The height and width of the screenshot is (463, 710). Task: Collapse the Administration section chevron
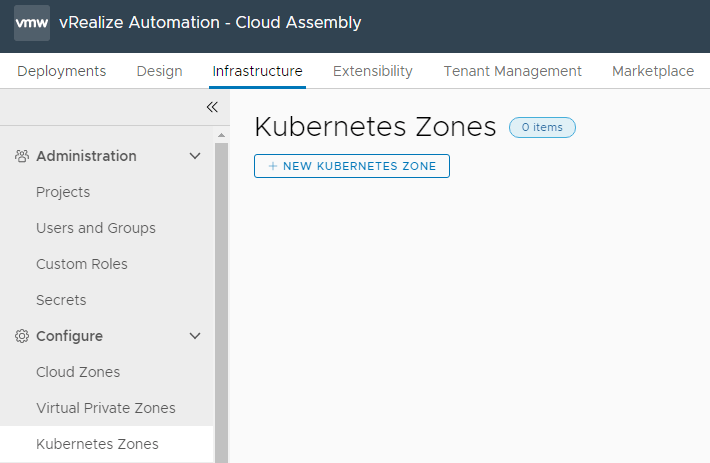(x=195, y=156)
